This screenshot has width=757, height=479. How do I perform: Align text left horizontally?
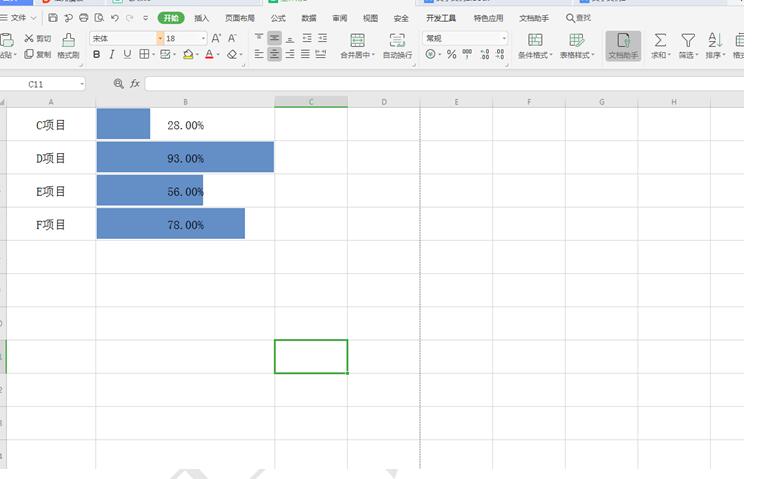[x=259, y=54]
